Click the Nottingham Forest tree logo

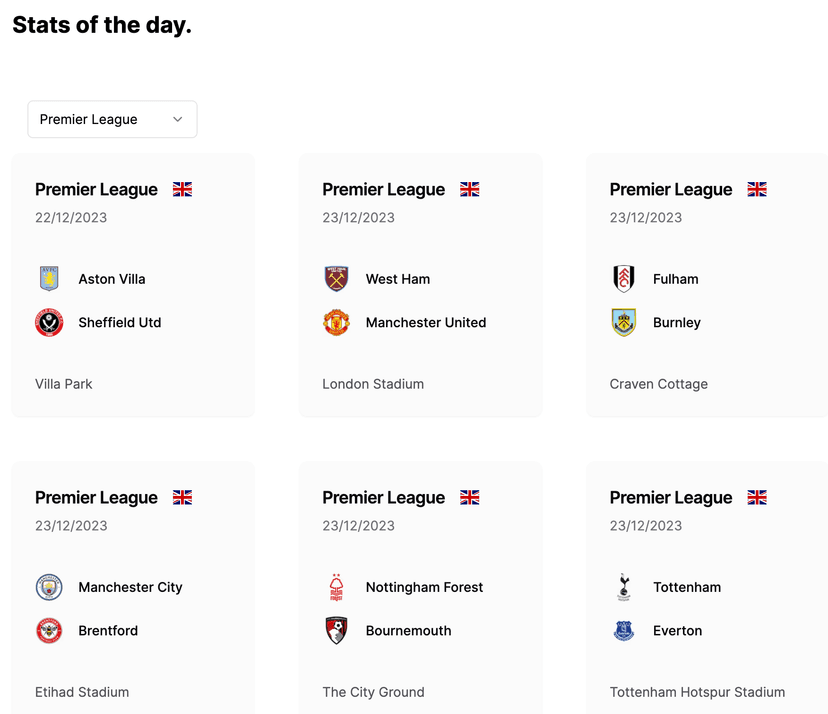pyautogui.click(x=336, y=587)
